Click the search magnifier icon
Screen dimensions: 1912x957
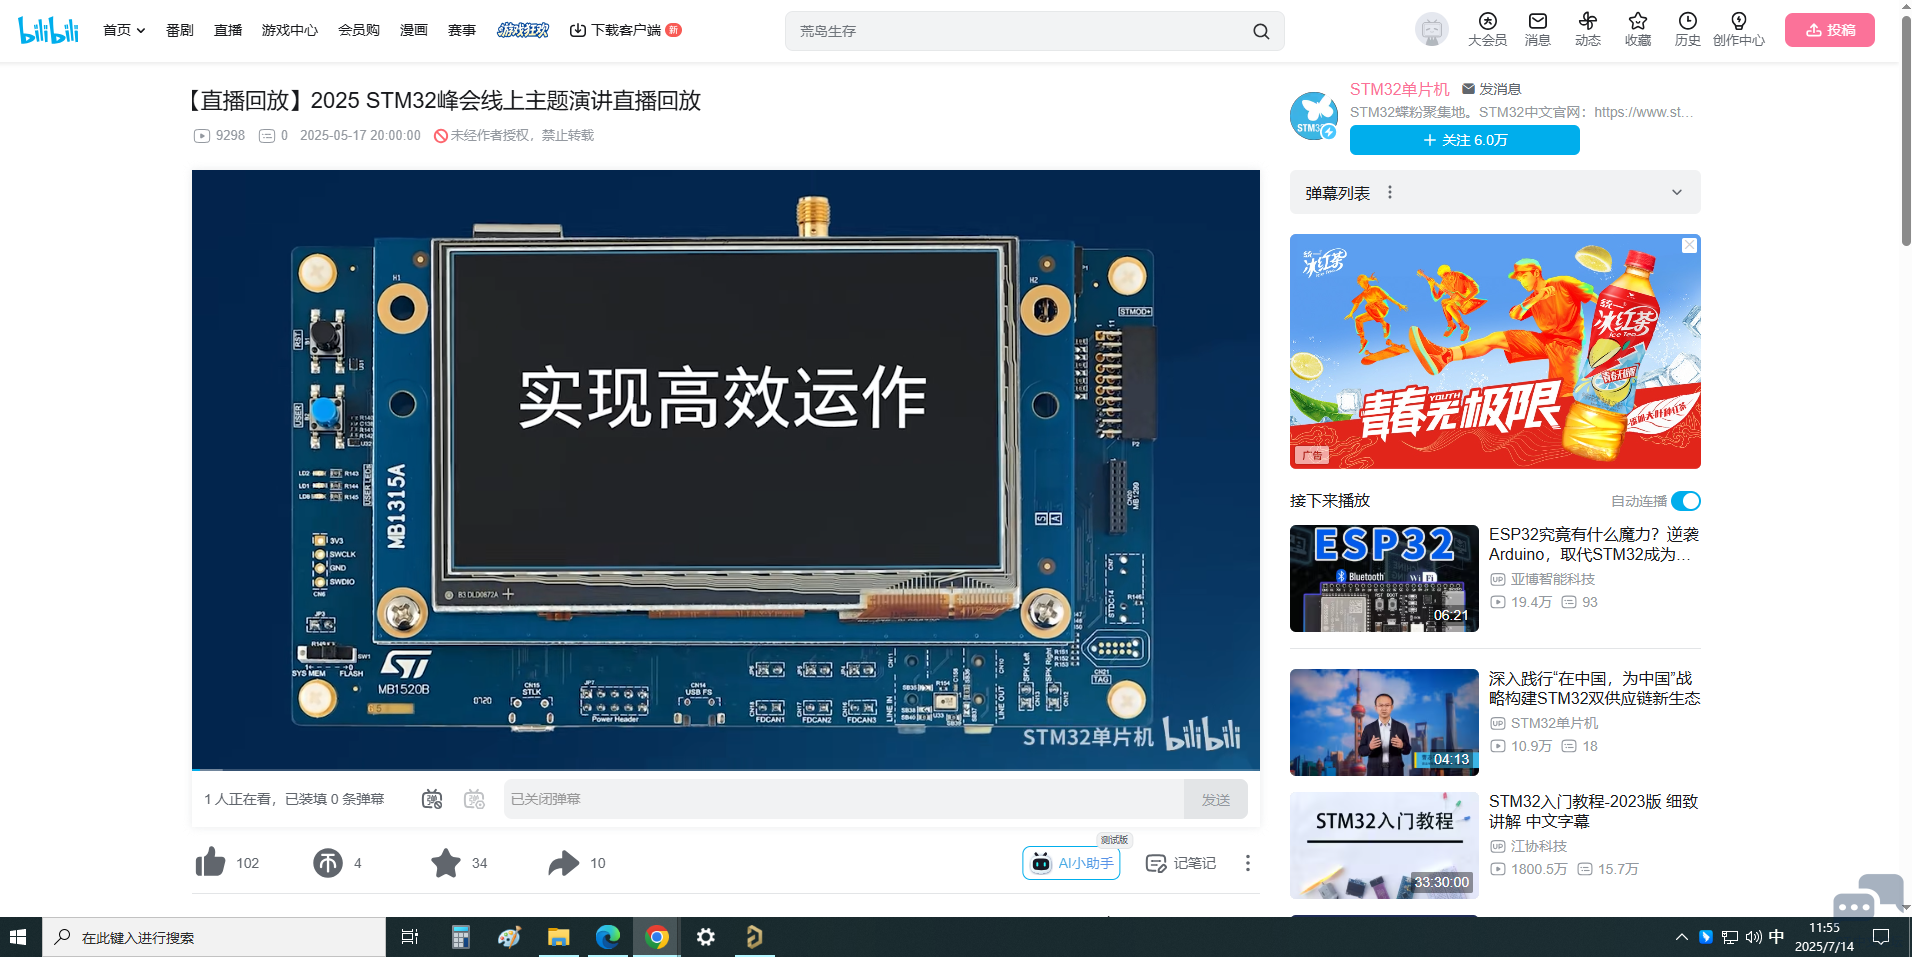point(1261,31)
